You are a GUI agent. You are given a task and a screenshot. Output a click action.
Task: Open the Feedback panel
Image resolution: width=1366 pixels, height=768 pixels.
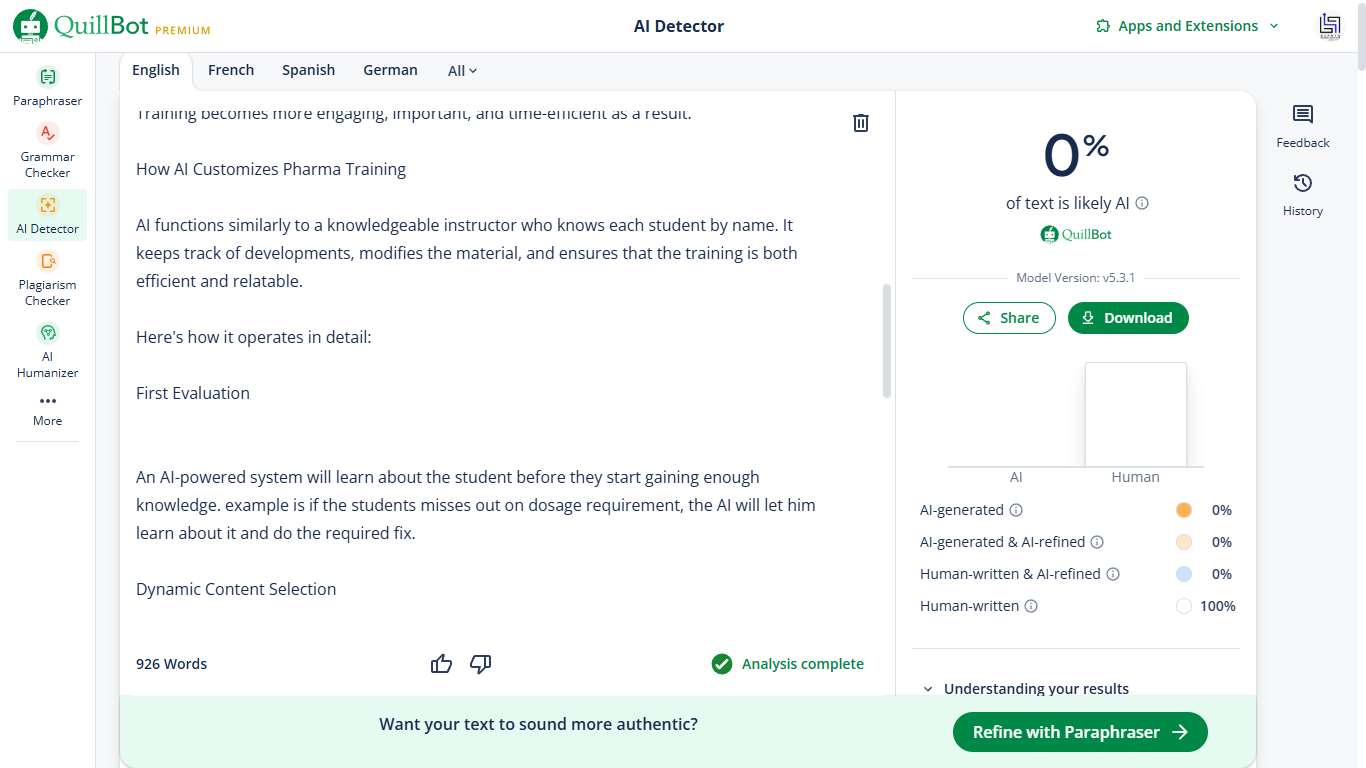[x=1302, y=127]
